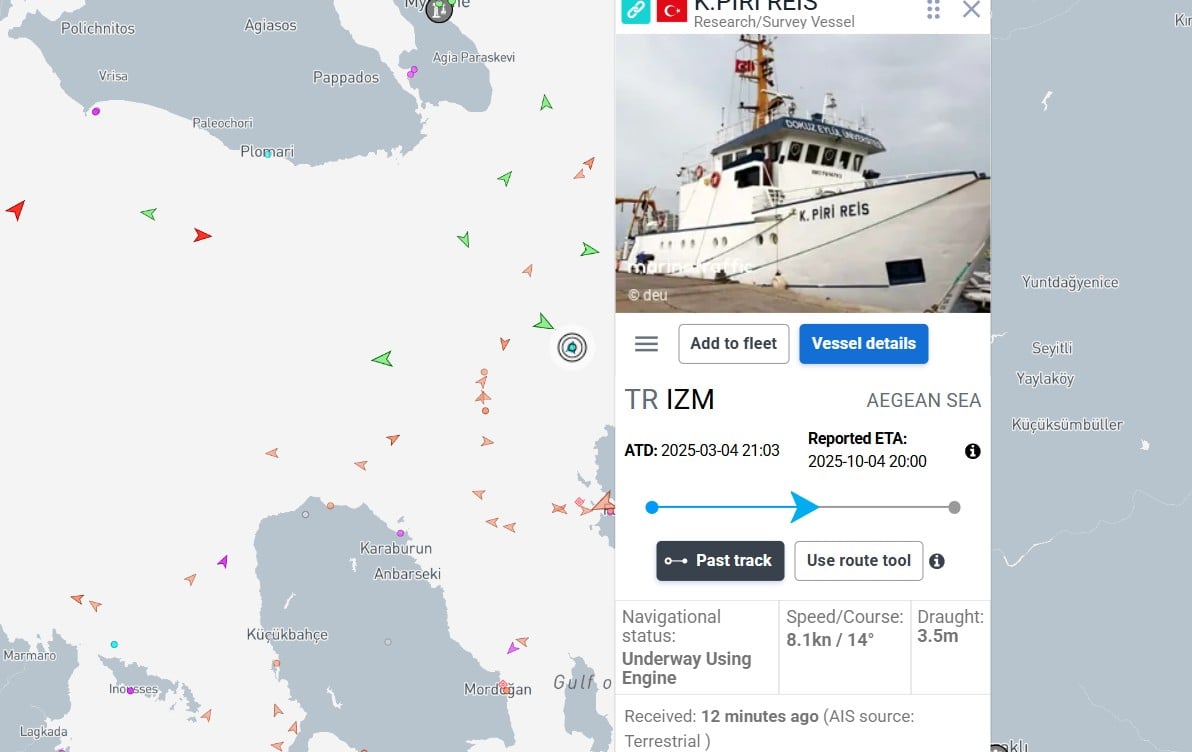Open Vessel details
The width and height of the screenshot is (1192, 752).
[x=864, y=344]
